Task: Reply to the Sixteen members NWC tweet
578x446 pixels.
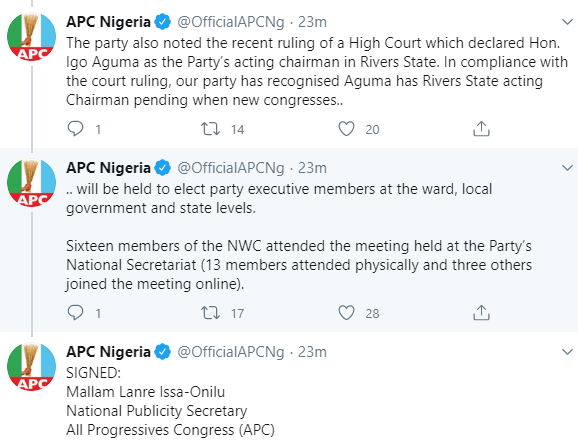Action: (x=76, y=313)
